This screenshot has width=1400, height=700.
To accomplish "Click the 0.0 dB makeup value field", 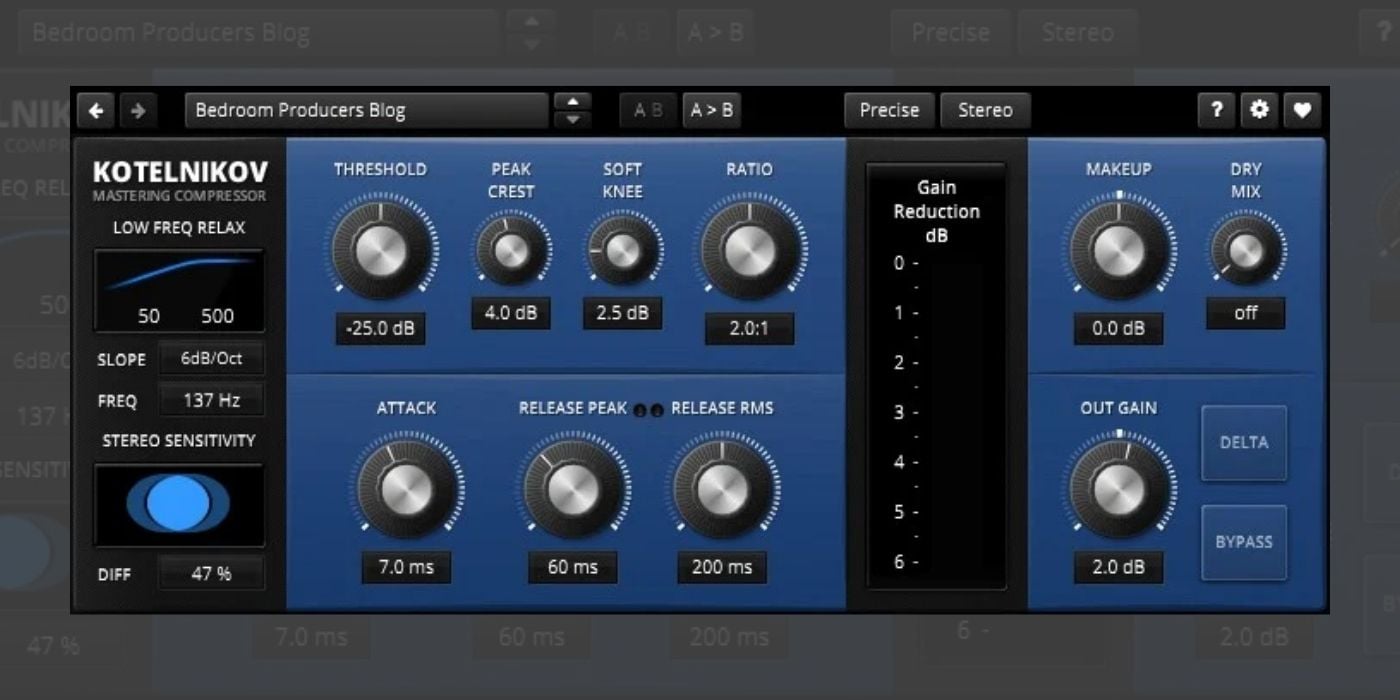I will (x=1119, y=329).
